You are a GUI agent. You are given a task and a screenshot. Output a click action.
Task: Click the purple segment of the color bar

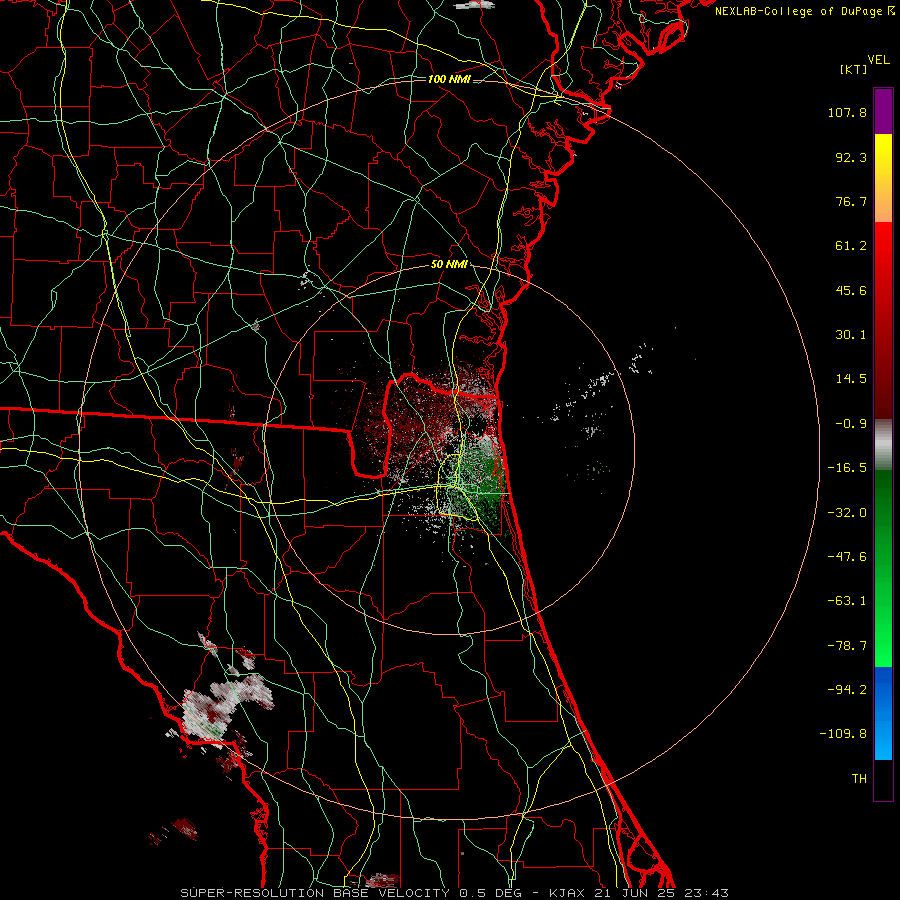(883, 111)
